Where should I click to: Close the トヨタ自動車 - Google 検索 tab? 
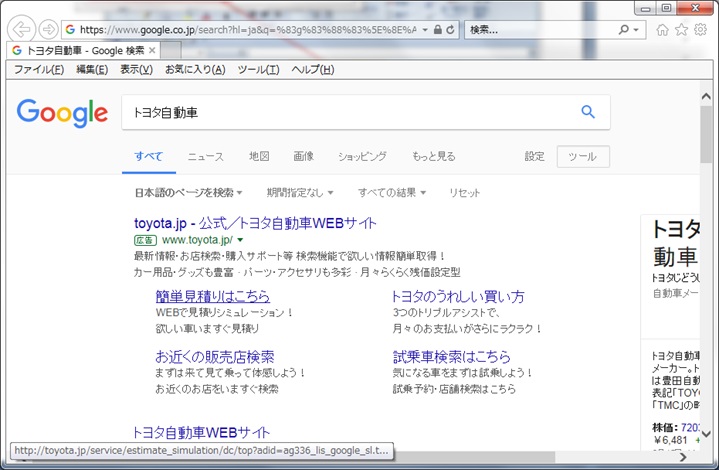click(152, 50)
